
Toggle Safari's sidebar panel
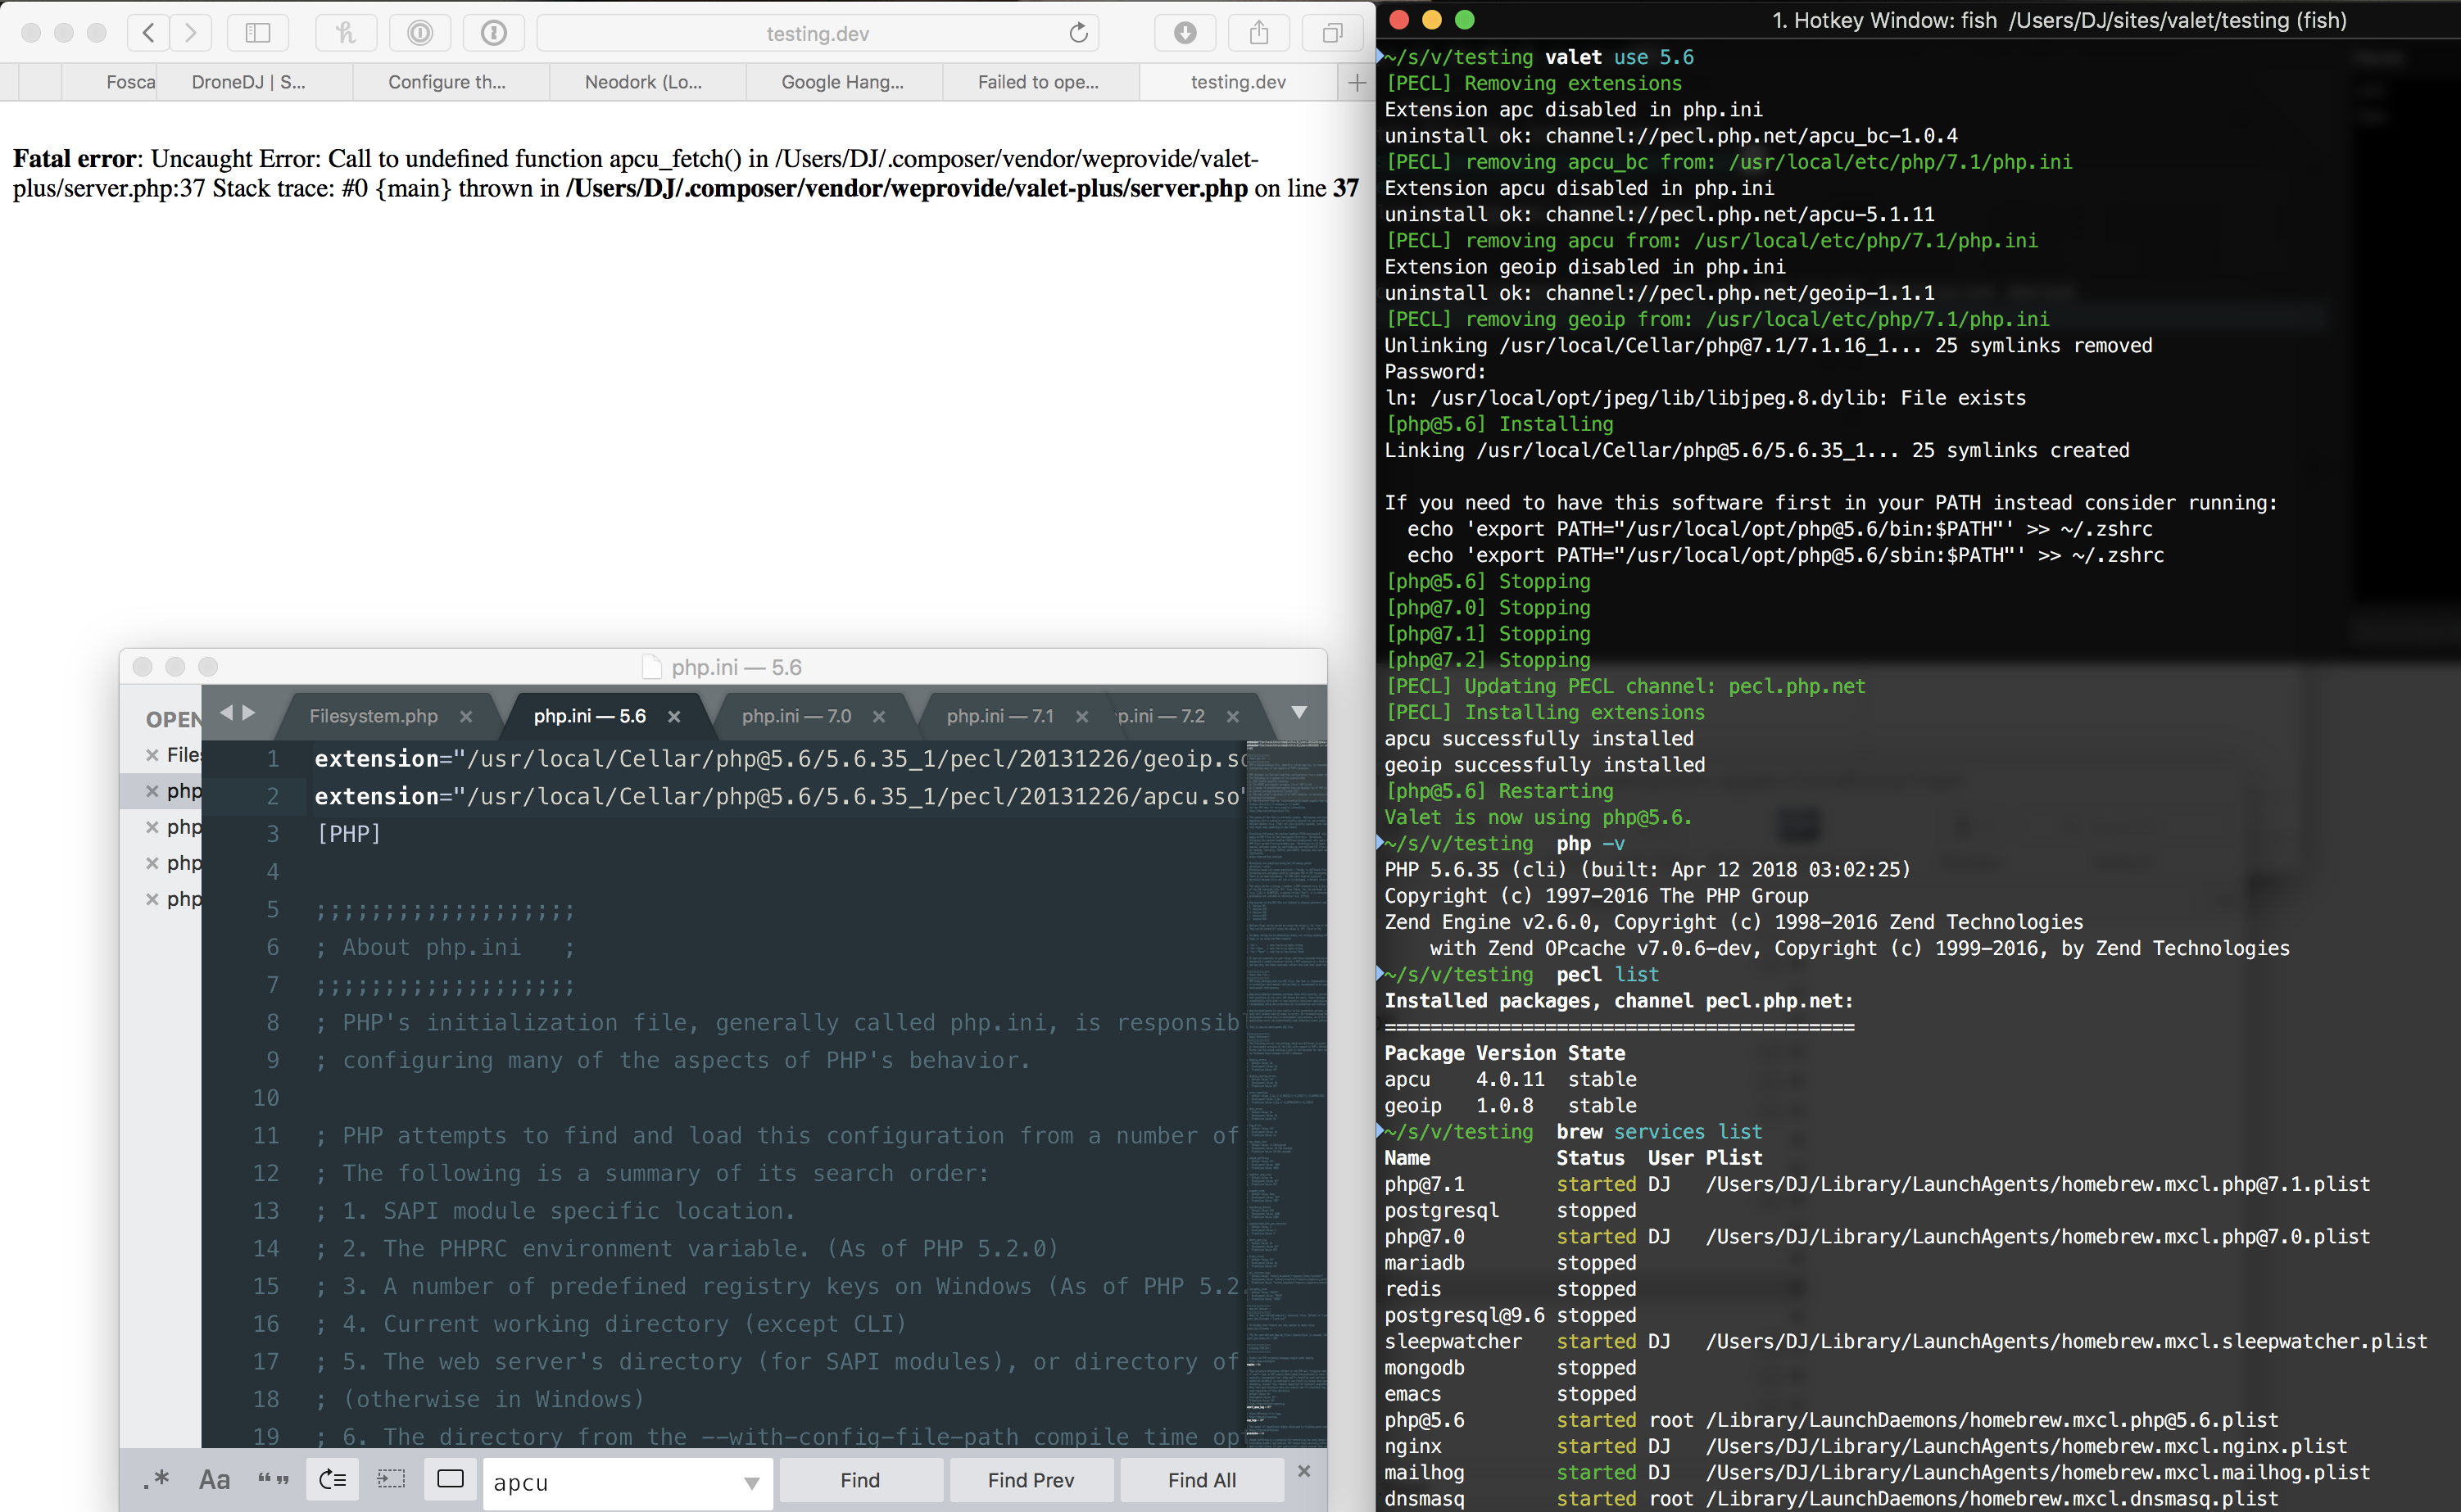point(257,32)
